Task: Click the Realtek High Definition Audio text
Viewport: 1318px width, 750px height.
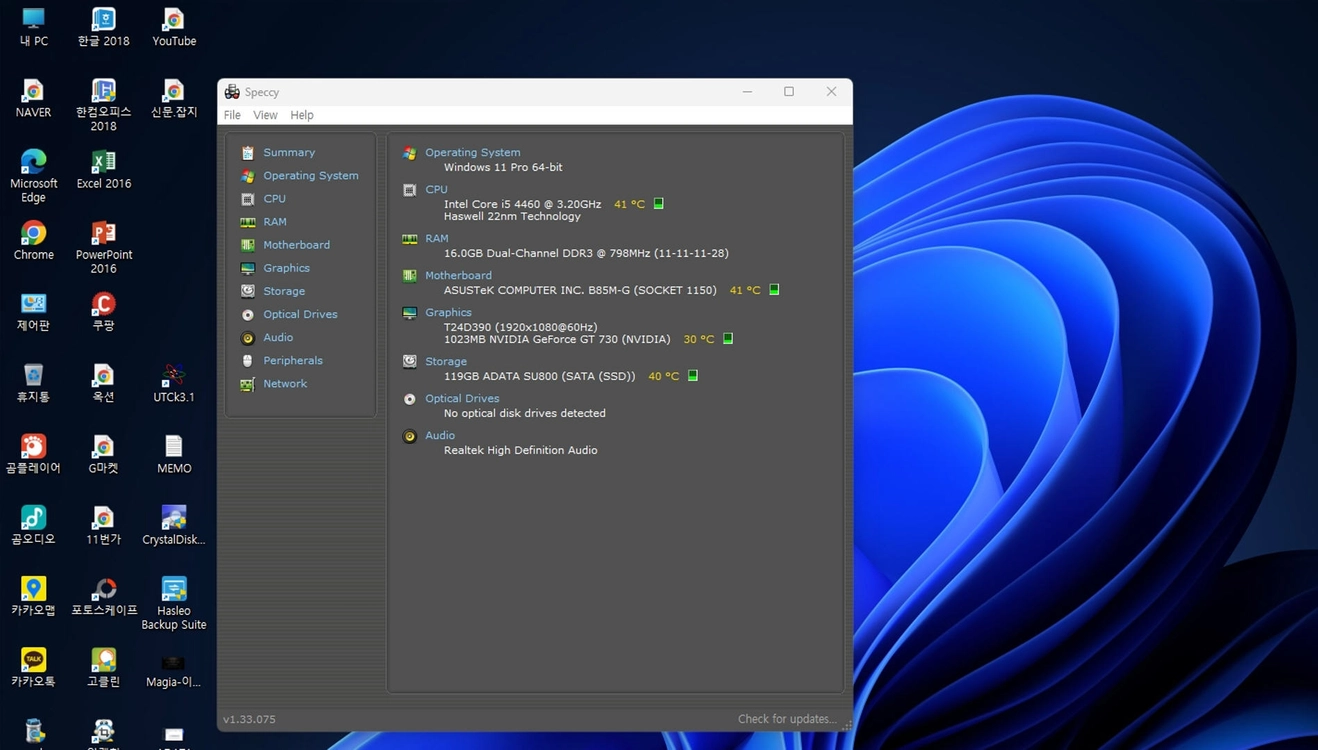Action: [x=521, y=451]
